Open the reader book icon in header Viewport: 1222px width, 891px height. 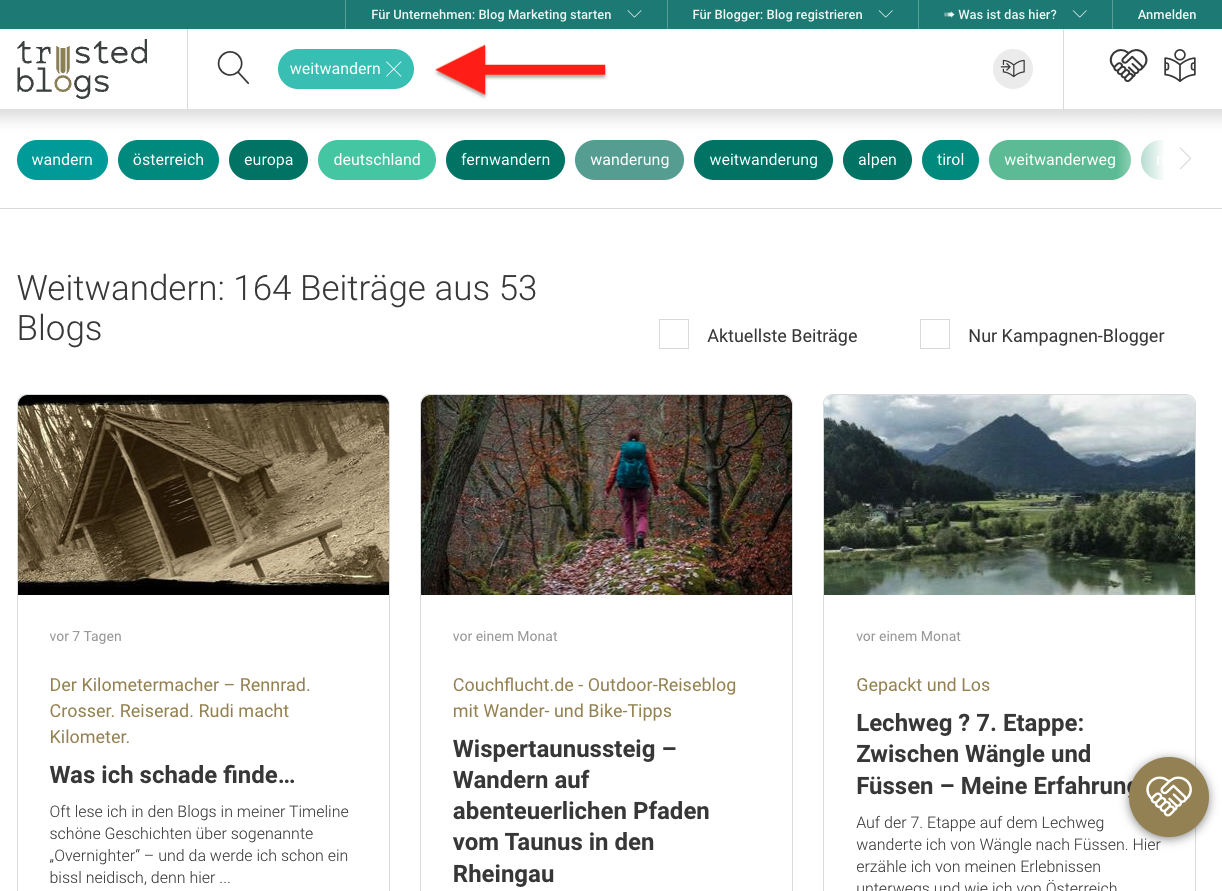(1180, 66)
